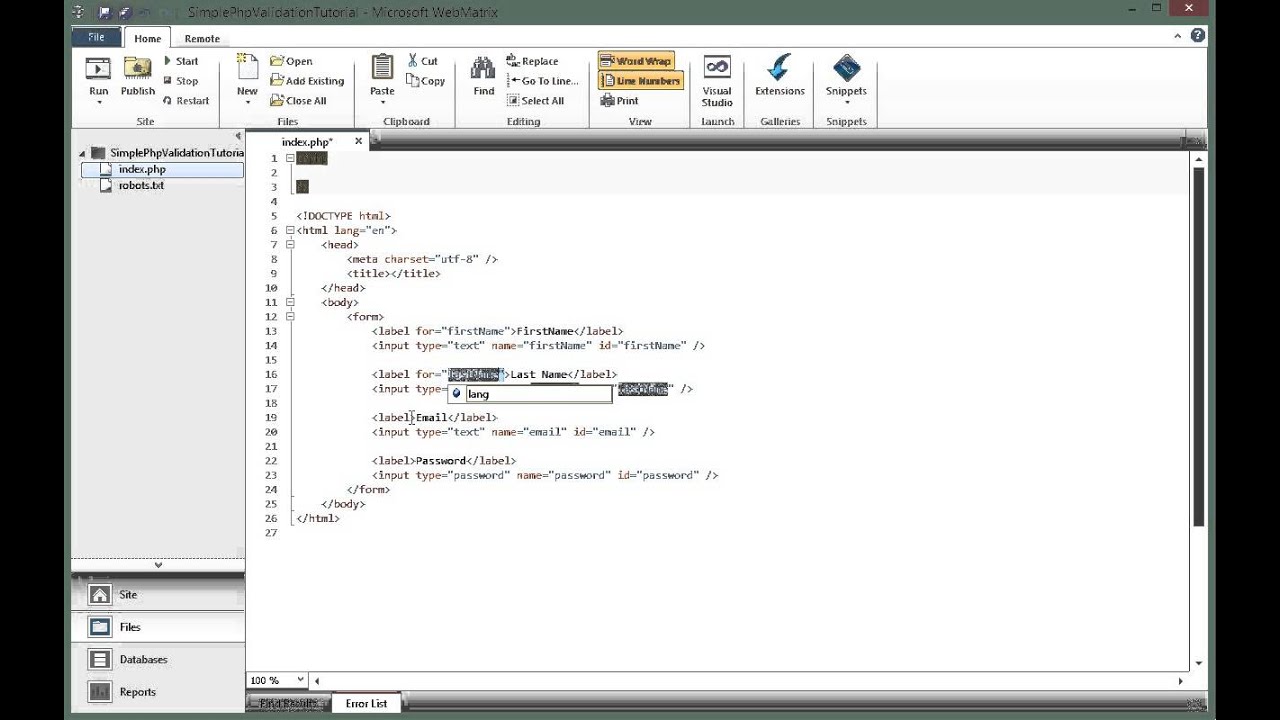Screen dimensions: 1280x720
Task: Open a file from the Files group
Action: [292, 61]
